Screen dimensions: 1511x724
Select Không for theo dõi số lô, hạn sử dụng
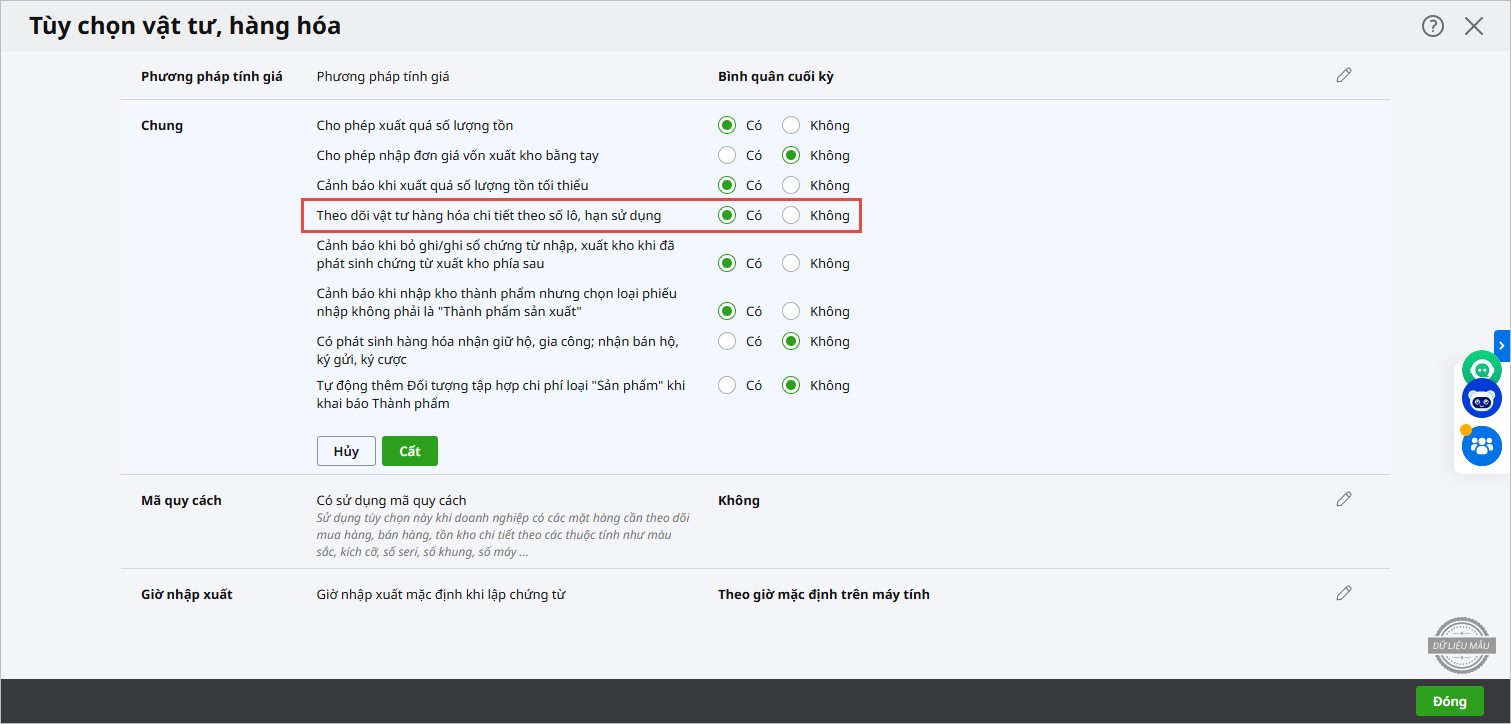[x=791, y=215]
